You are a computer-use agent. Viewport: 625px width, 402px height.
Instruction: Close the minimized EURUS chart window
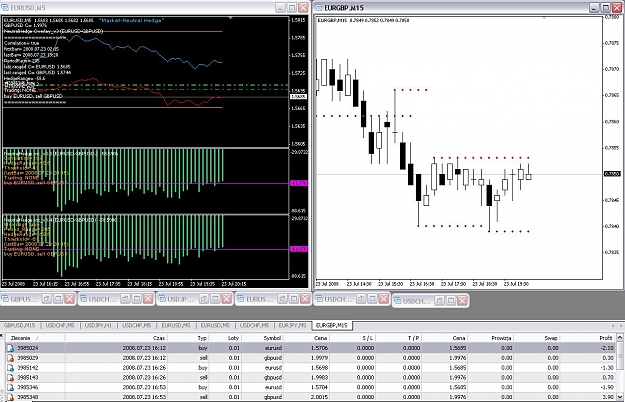[x=305, y=299]
